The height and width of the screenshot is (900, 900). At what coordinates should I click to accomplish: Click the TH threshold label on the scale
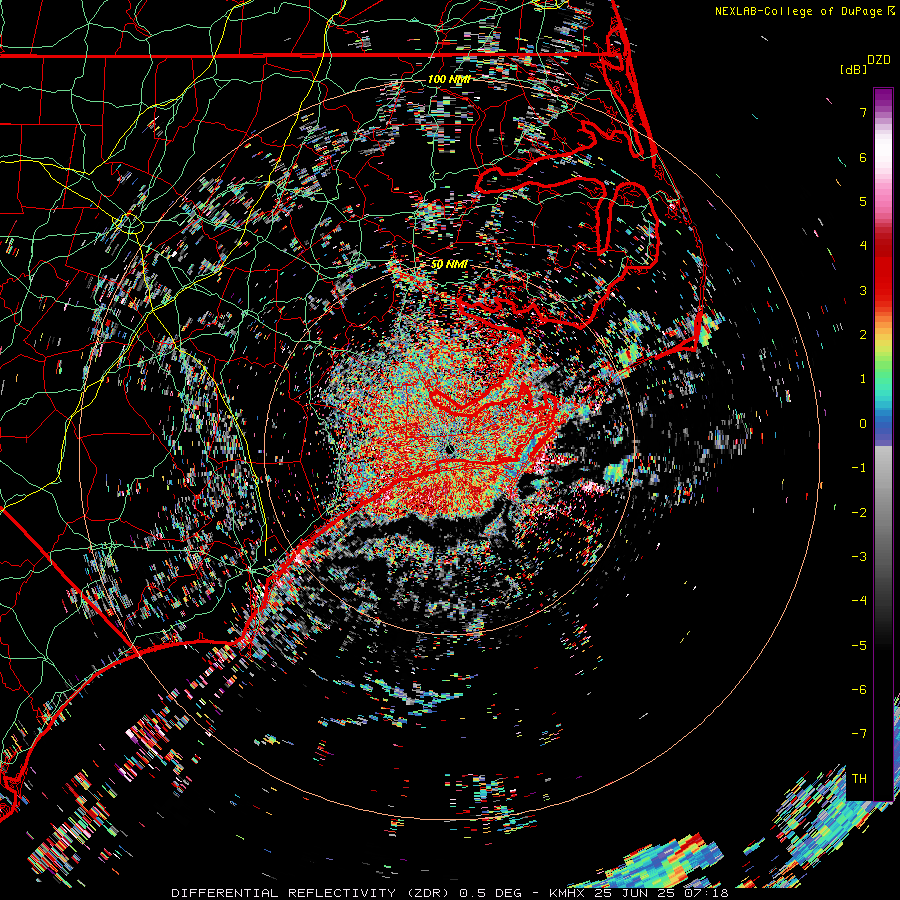click(859, 779)
